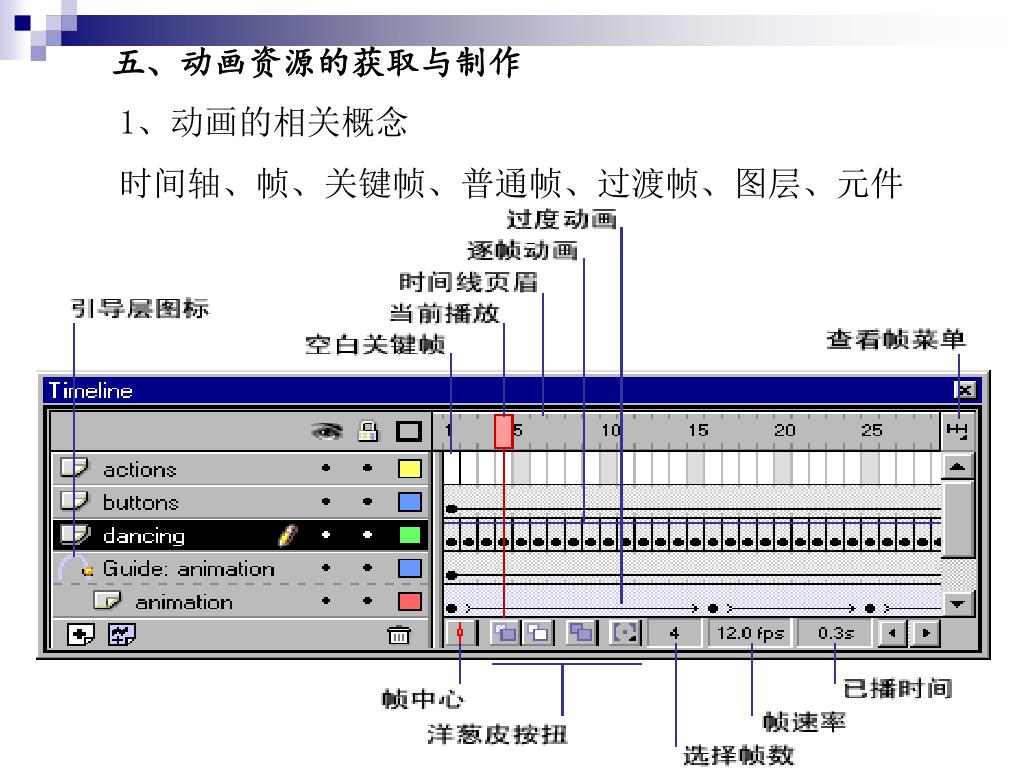Click the current frame number 4

[x=674, y=633]
